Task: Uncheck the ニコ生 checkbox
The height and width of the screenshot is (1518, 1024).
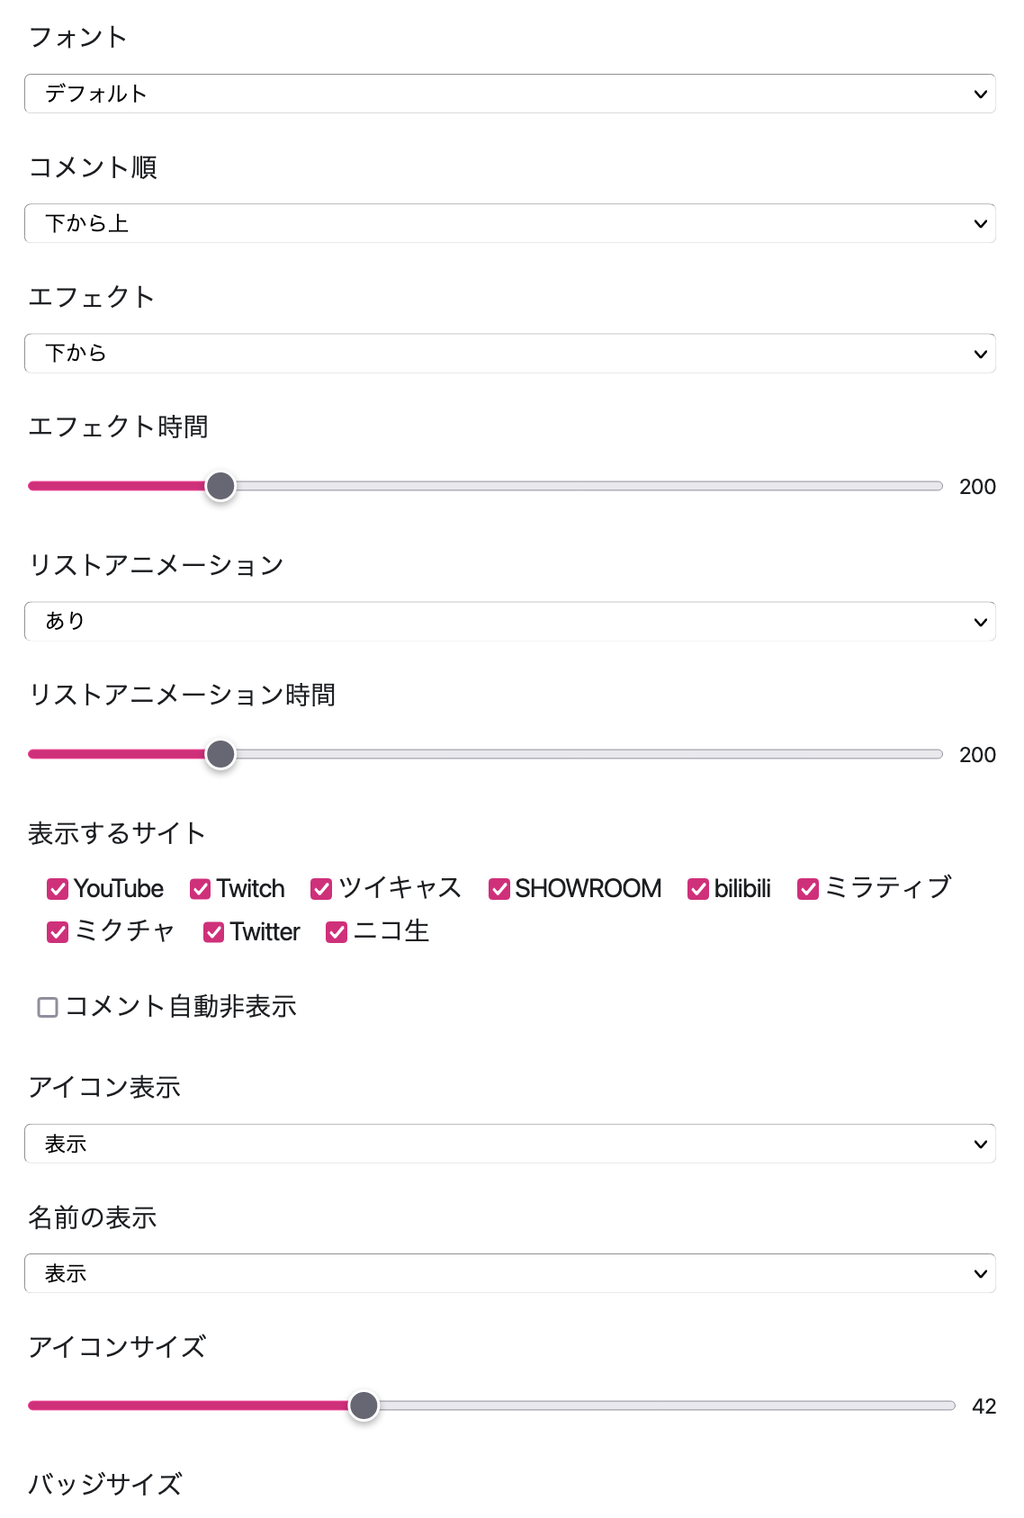Action: pos(337,932)
